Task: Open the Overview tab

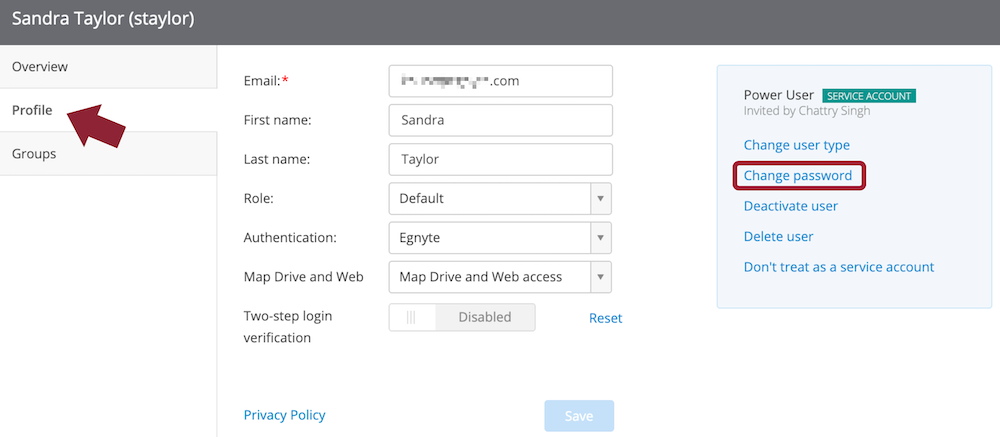Action: tap(40, 67)
